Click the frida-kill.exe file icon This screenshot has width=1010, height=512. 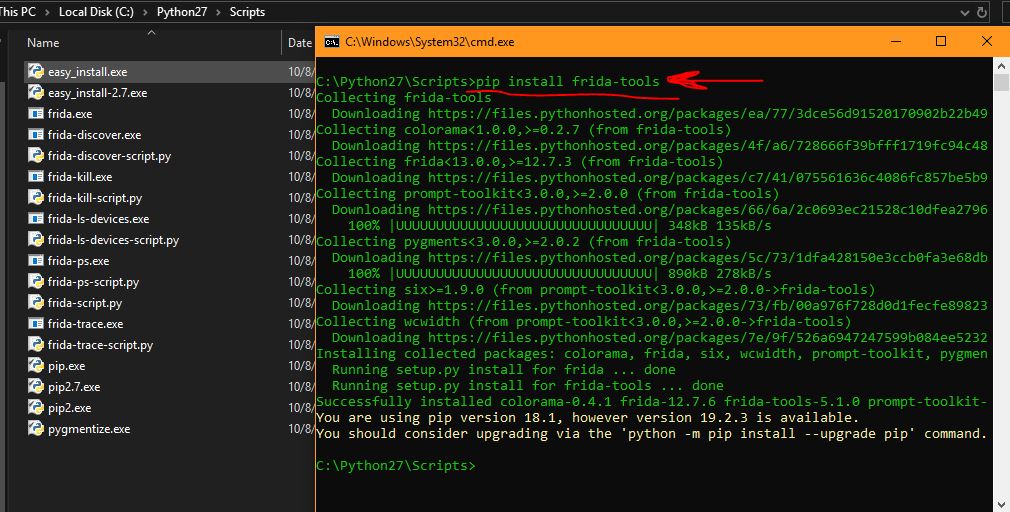click(x=36, y=176)
